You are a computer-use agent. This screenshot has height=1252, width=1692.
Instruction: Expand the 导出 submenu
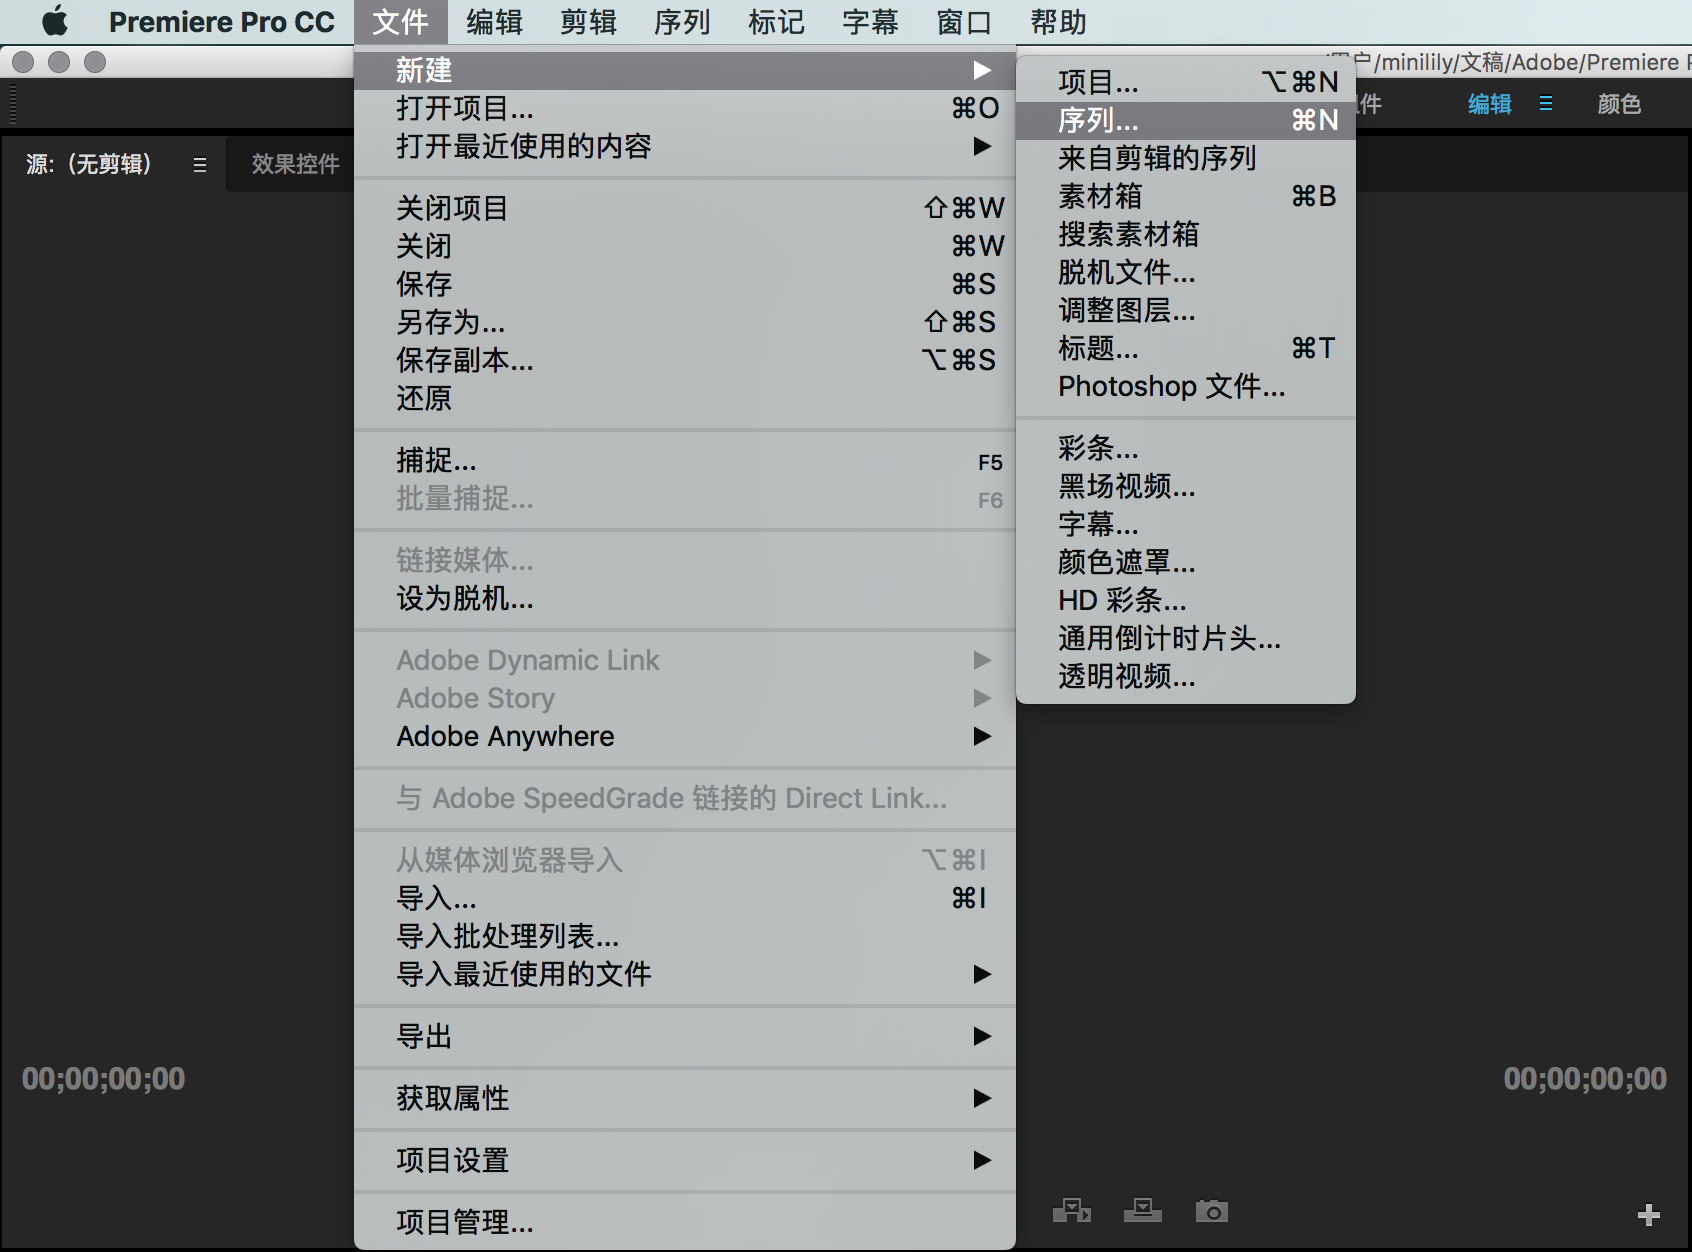(x=685, y=1036)
